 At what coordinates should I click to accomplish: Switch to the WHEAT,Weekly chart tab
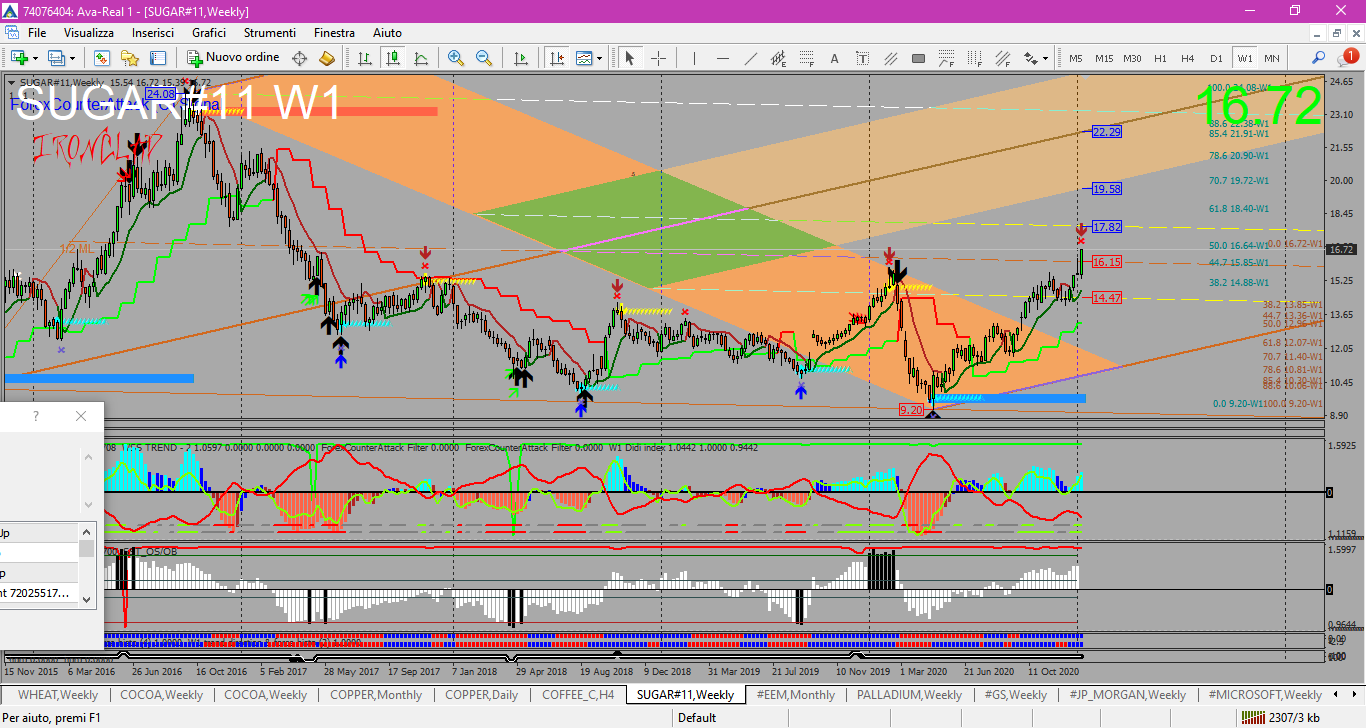pyautogui.click(x=58, y=694)
